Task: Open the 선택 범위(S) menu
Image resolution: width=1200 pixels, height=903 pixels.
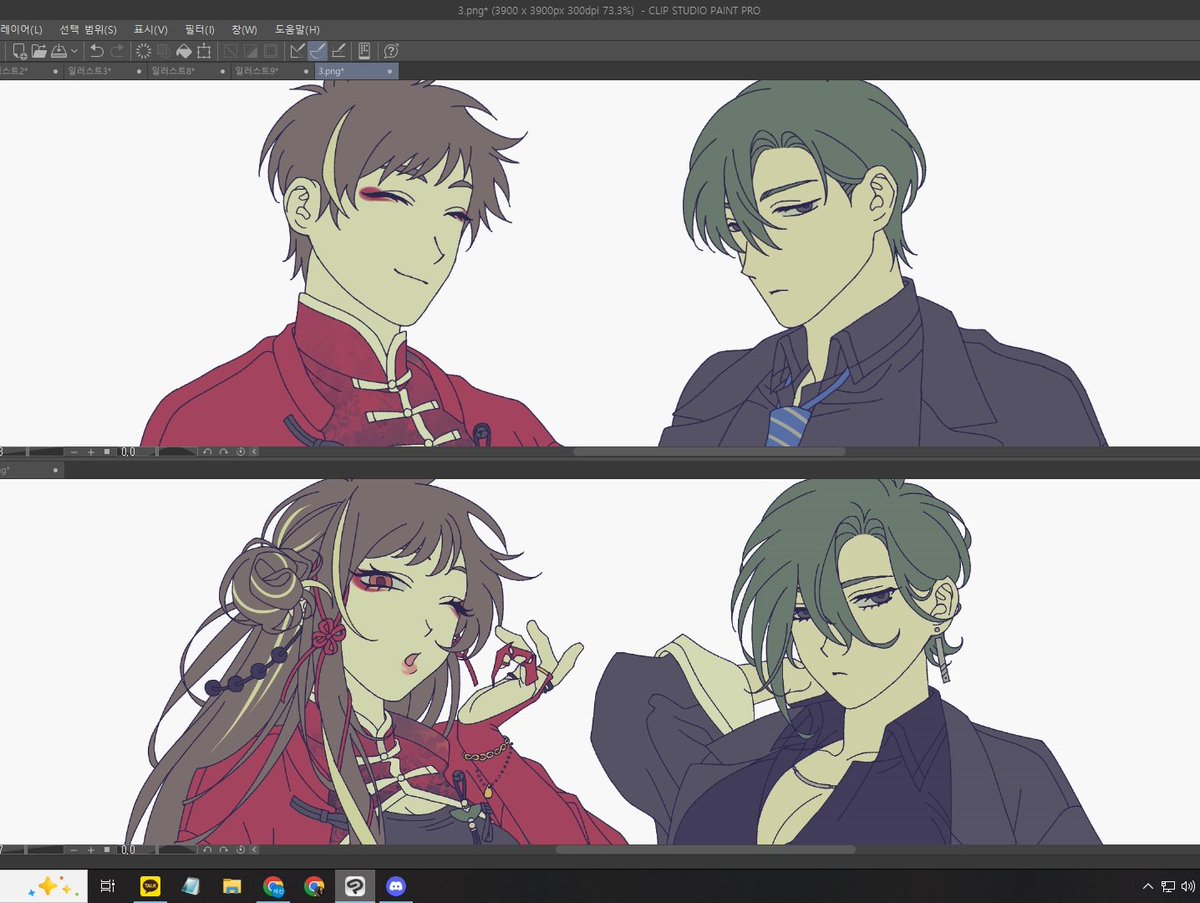Action: [x=88, y=29]
